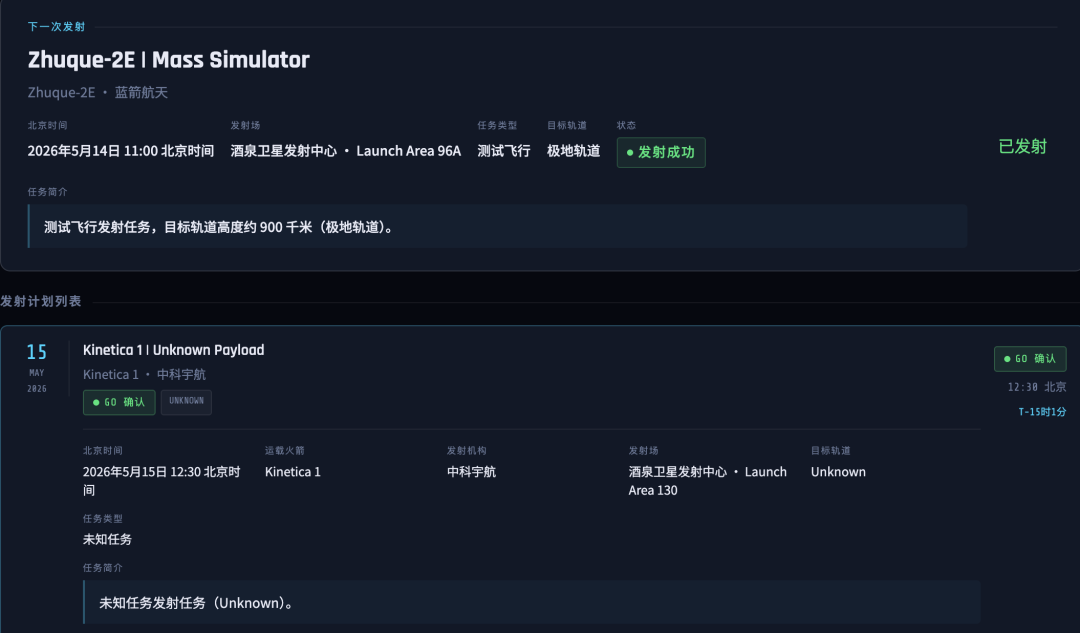Click the 已发射 label
Image resolution: width=1080 pixels, height=633 pixels.
coord(1022,147)
